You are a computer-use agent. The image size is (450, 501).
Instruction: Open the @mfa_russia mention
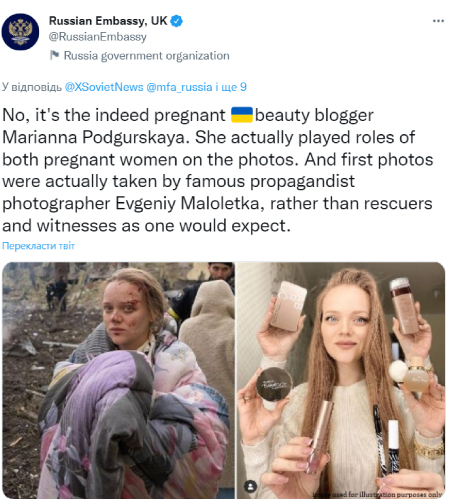pos(179,87)
